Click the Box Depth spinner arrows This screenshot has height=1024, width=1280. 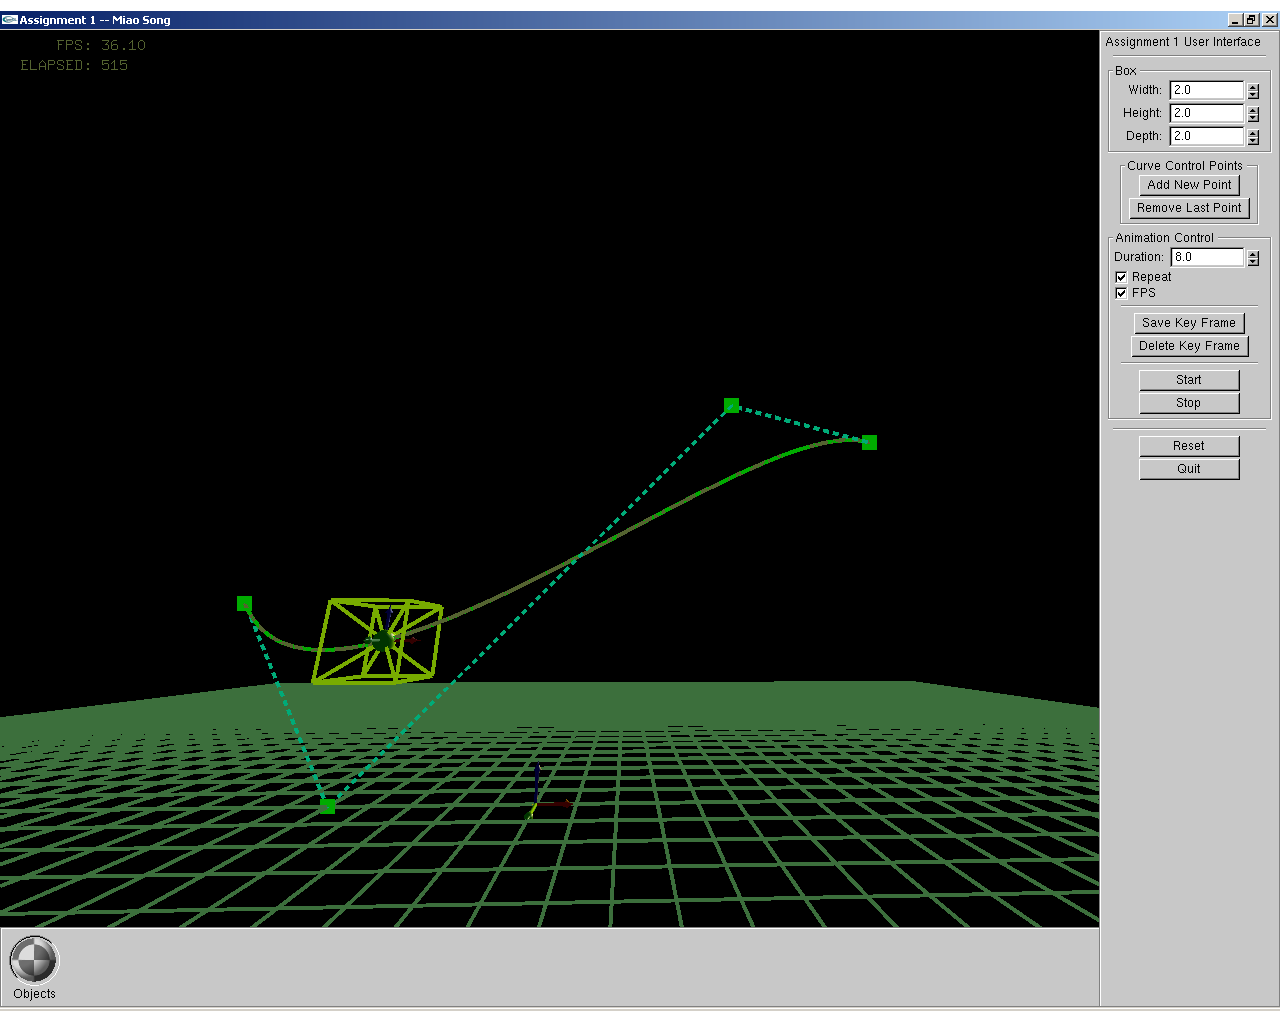pyautogui.click(x=1253, y=137)
